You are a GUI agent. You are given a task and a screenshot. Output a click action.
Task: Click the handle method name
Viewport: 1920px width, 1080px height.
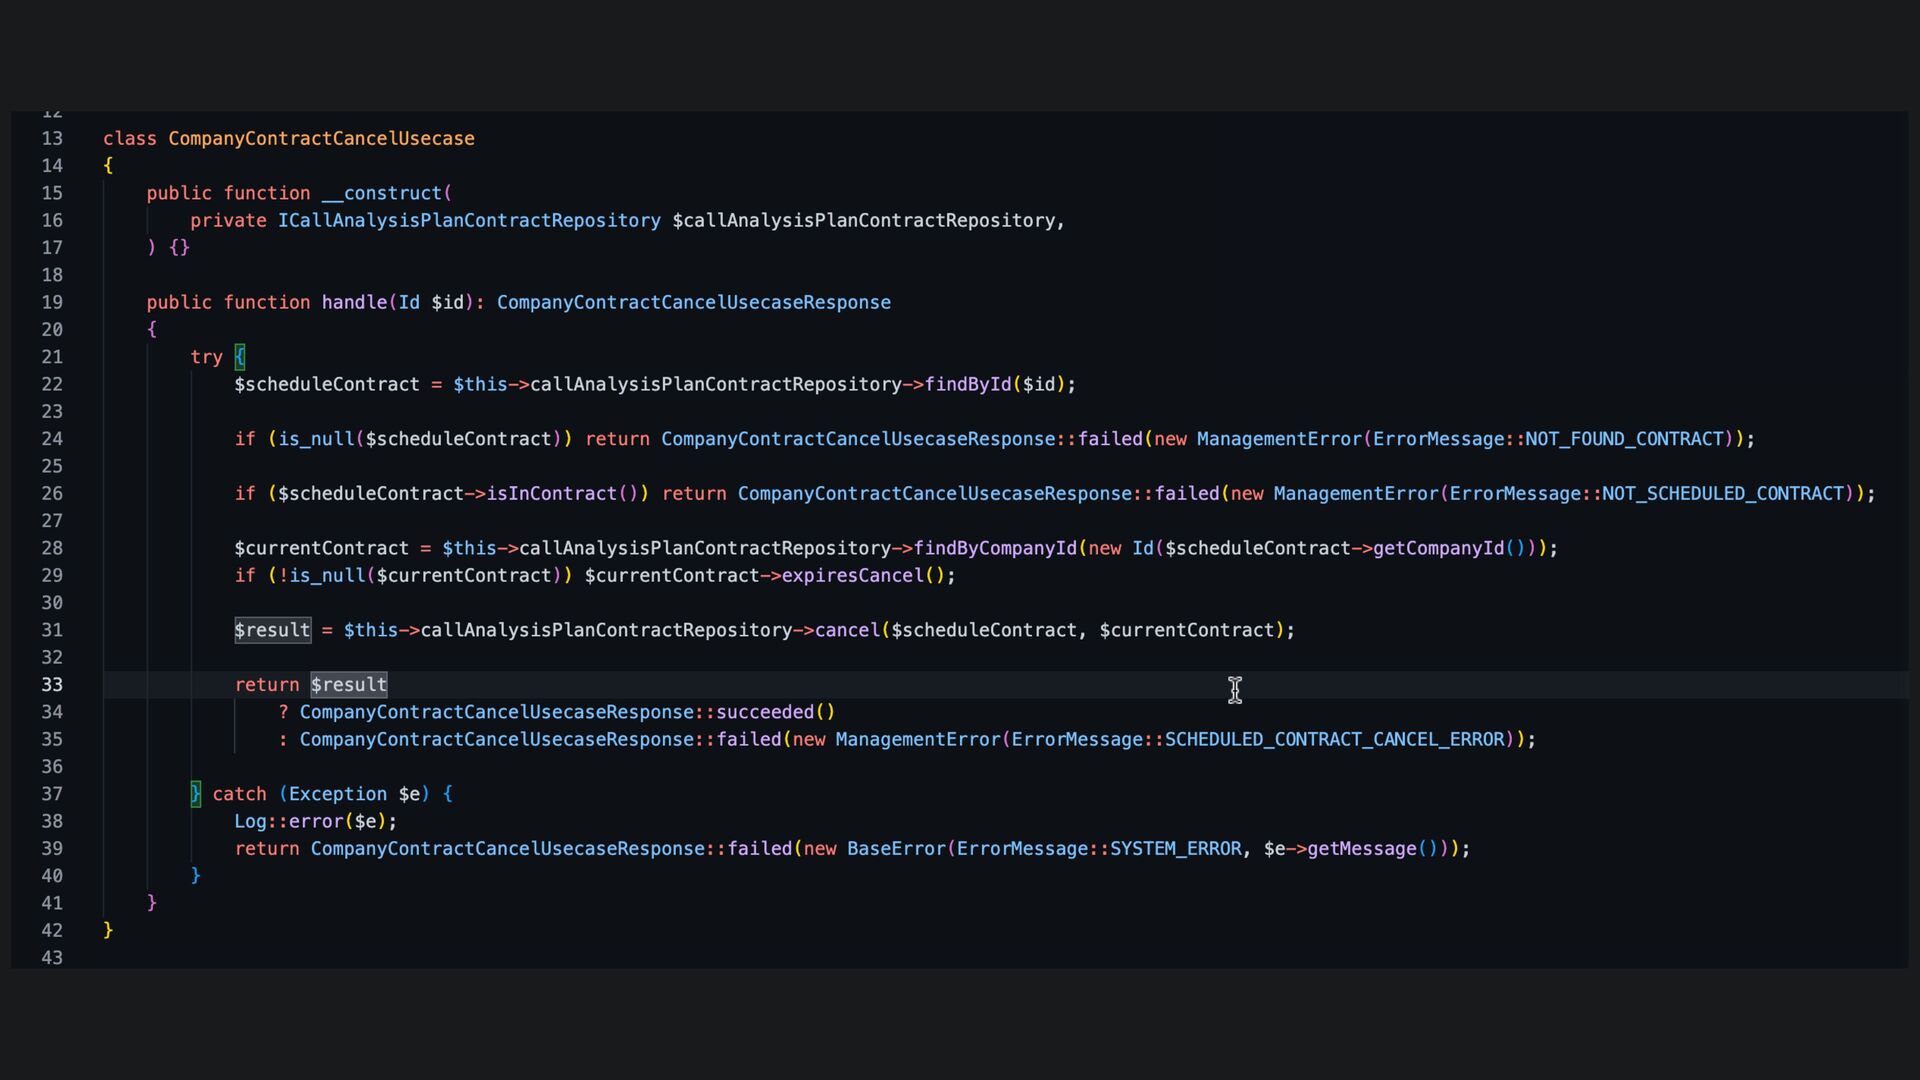[354, 303]
